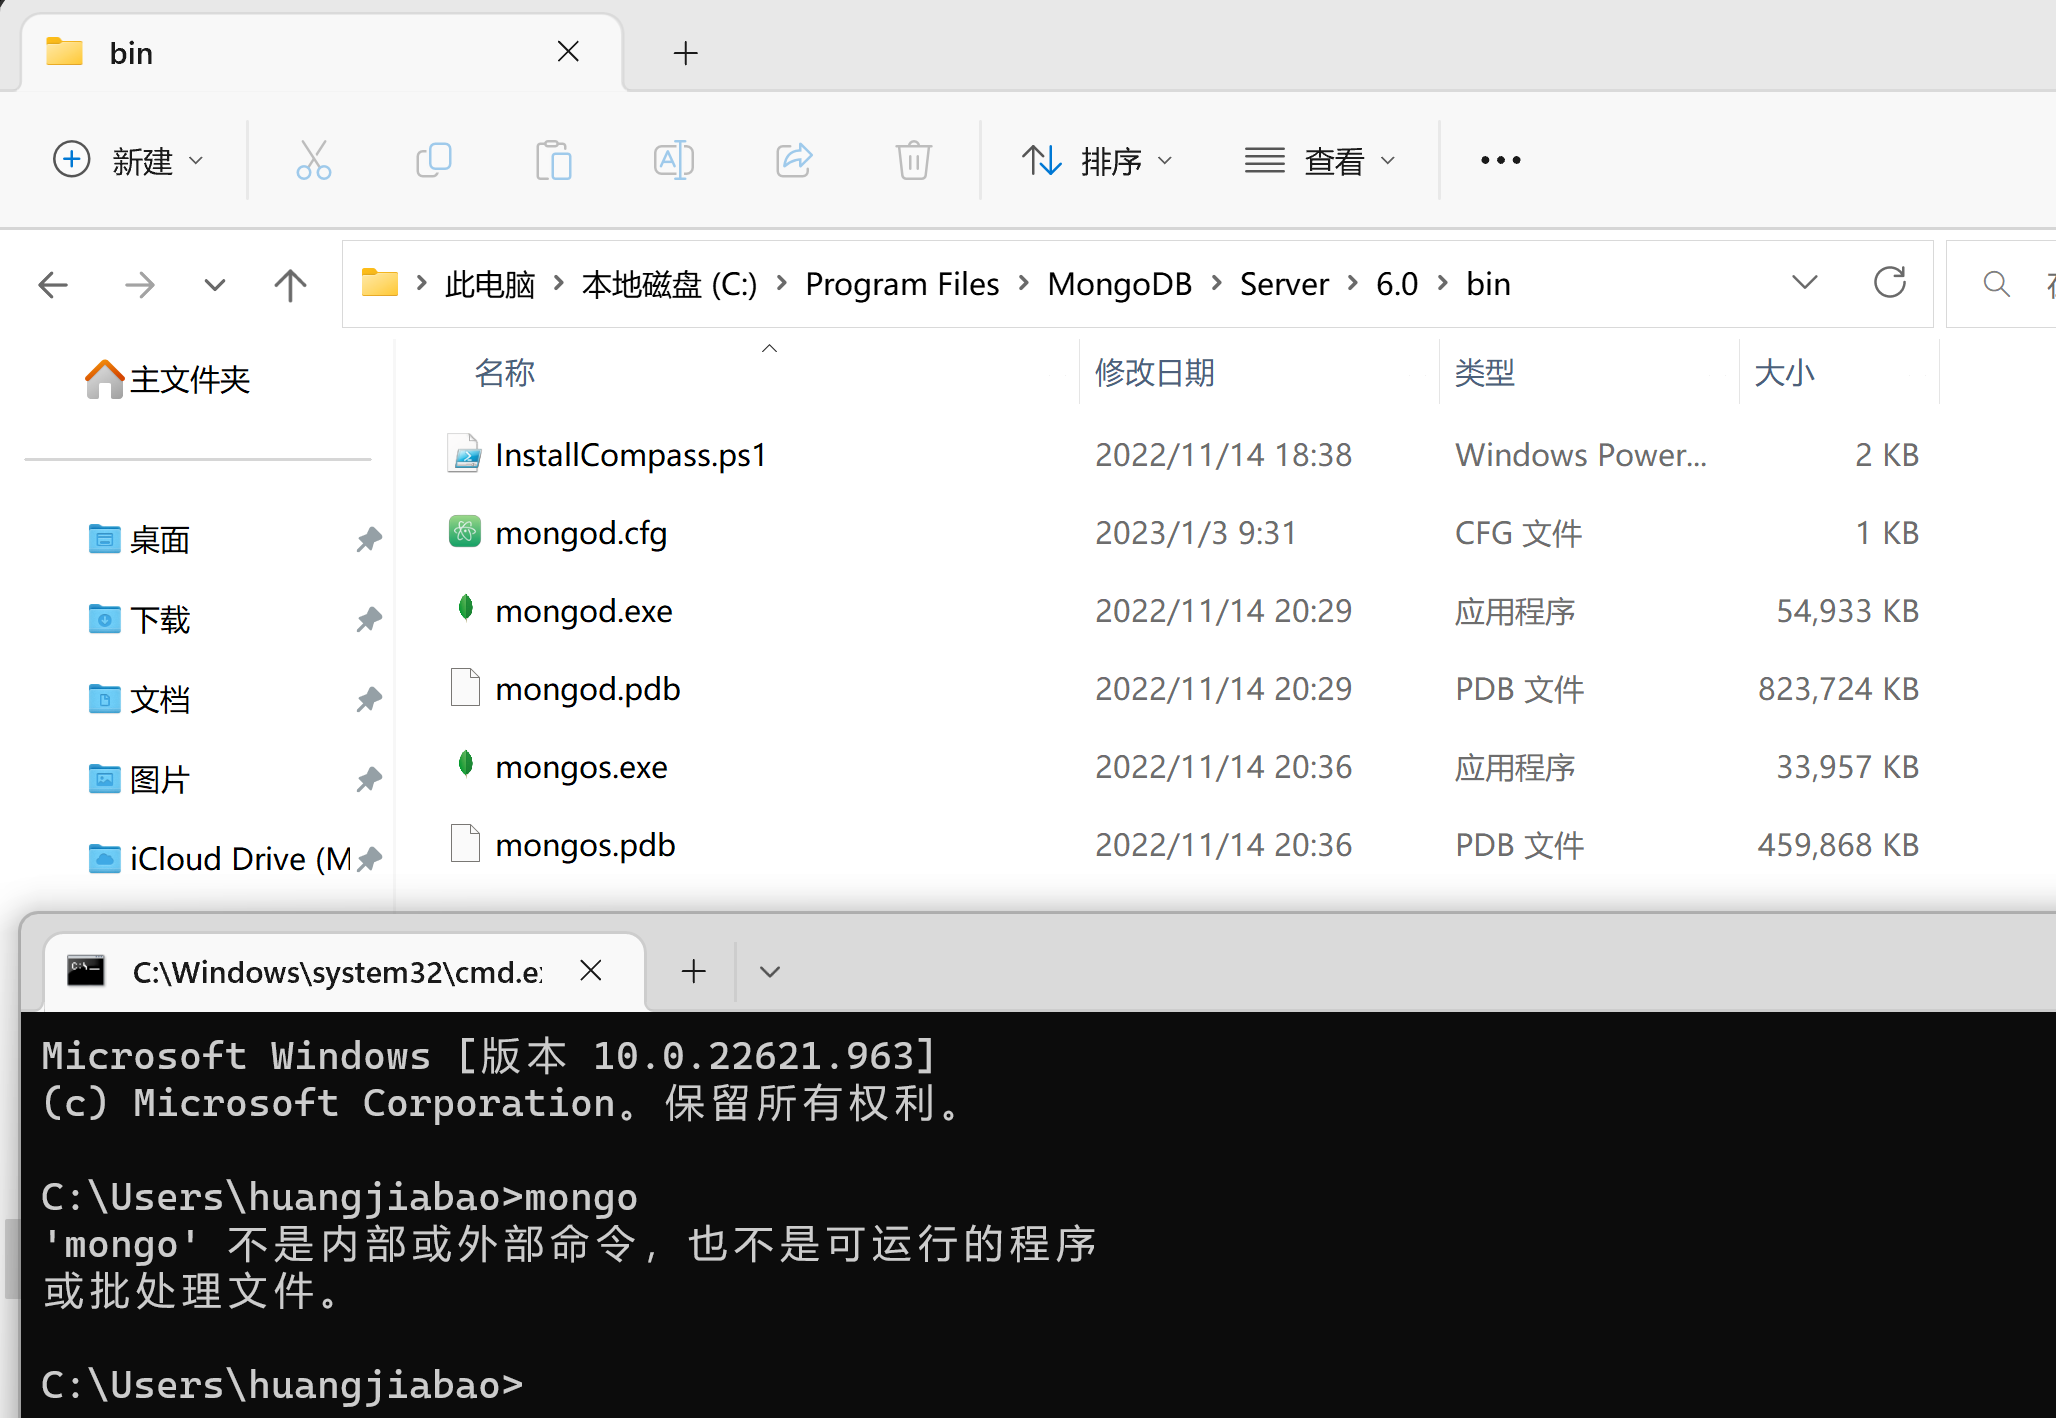The height and width of the screenshot is (1418, 2056).
Task: Expand the chevron after 此电脑 breadcrumb
Action: pos(560,284)
